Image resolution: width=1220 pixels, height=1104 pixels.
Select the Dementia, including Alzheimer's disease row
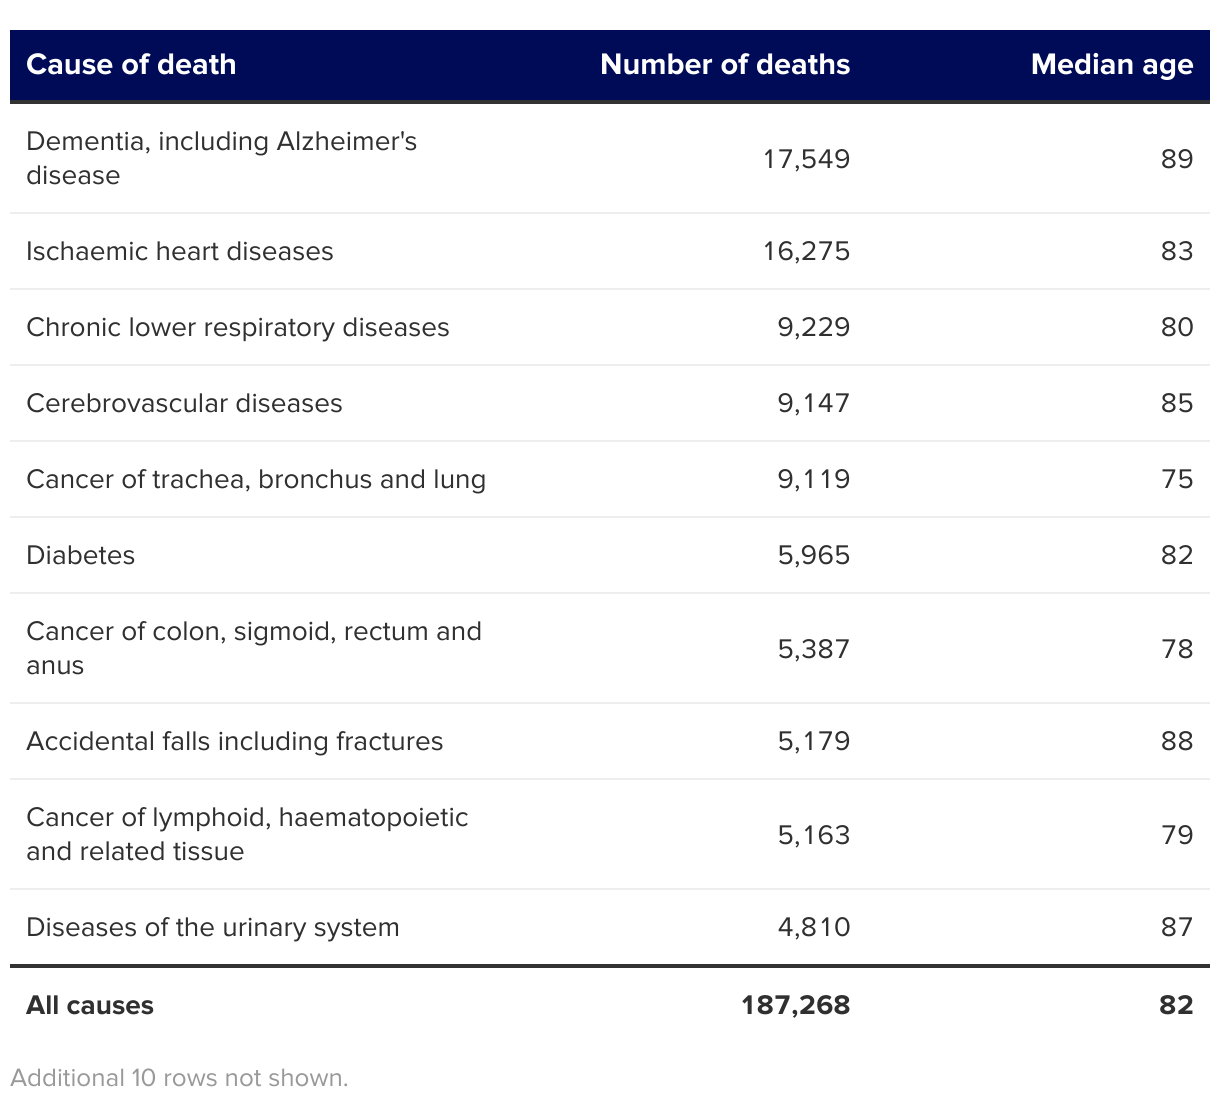point(221,158)
